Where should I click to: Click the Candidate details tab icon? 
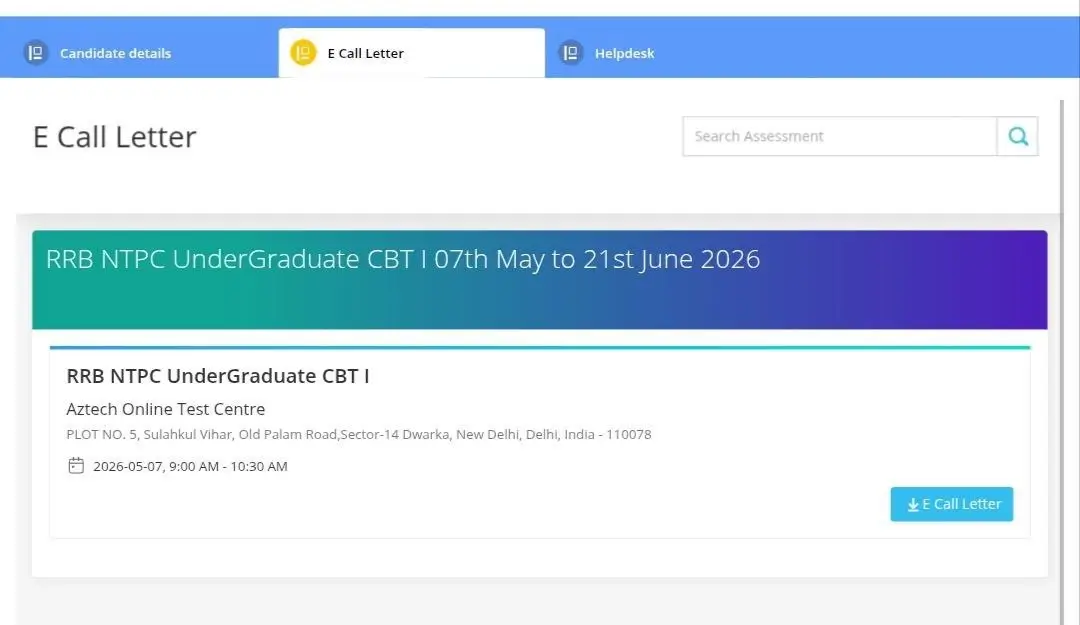pos(36,52)
